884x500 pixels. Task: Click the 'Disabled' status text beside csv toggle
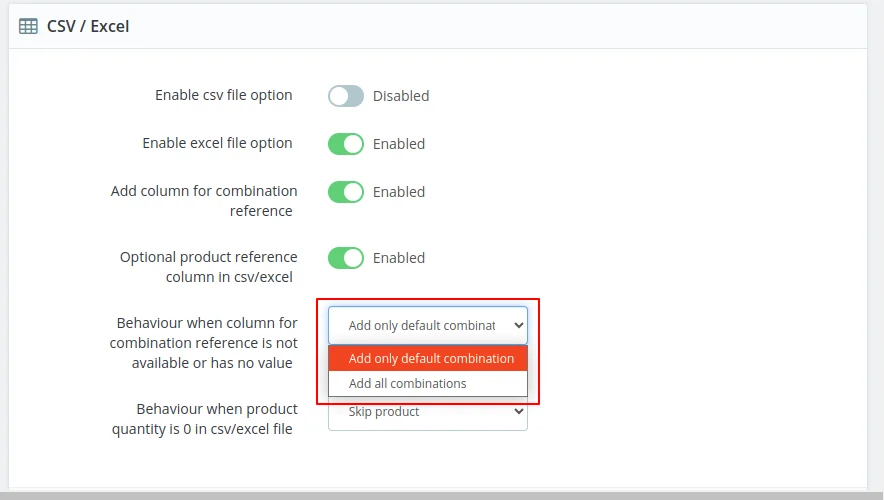[x=400, y=96]
